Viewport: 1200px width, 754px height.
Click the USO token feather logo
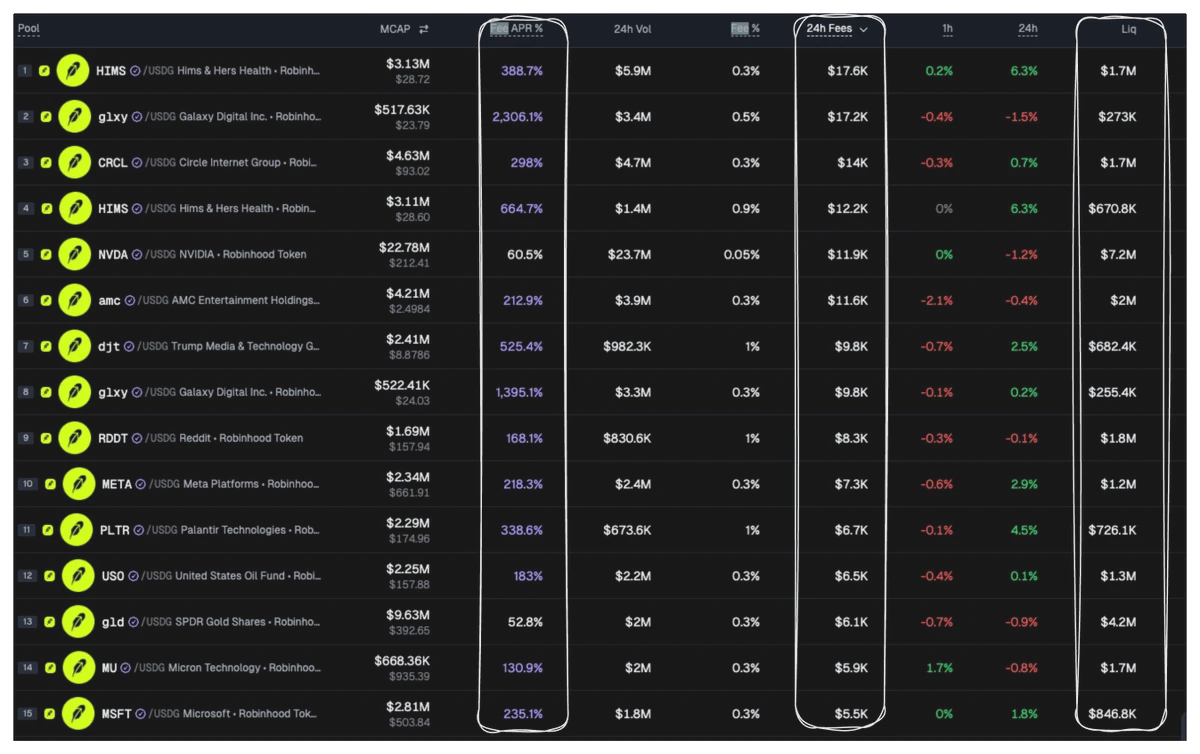click(78, 576)
